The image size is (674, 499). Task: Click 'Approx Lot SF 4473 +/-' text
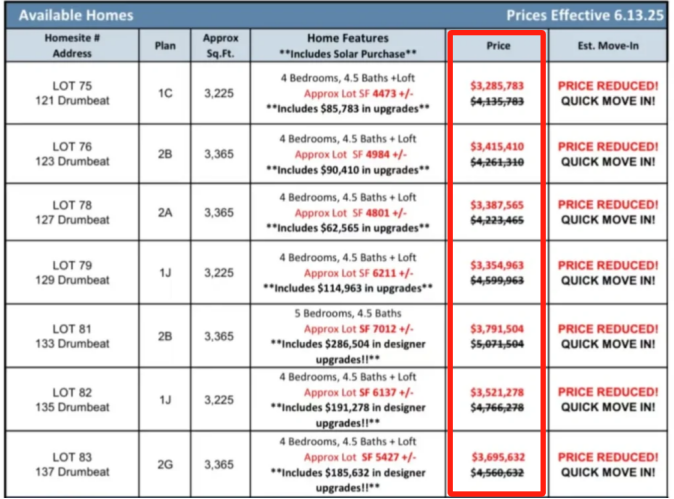[358, 93]
